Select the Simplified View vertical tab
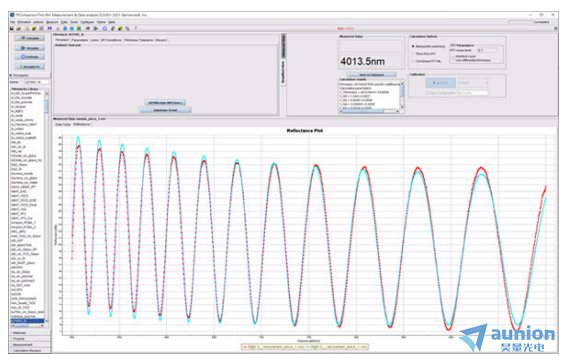This screenshot has height=363, width=567. pos(284,72)
